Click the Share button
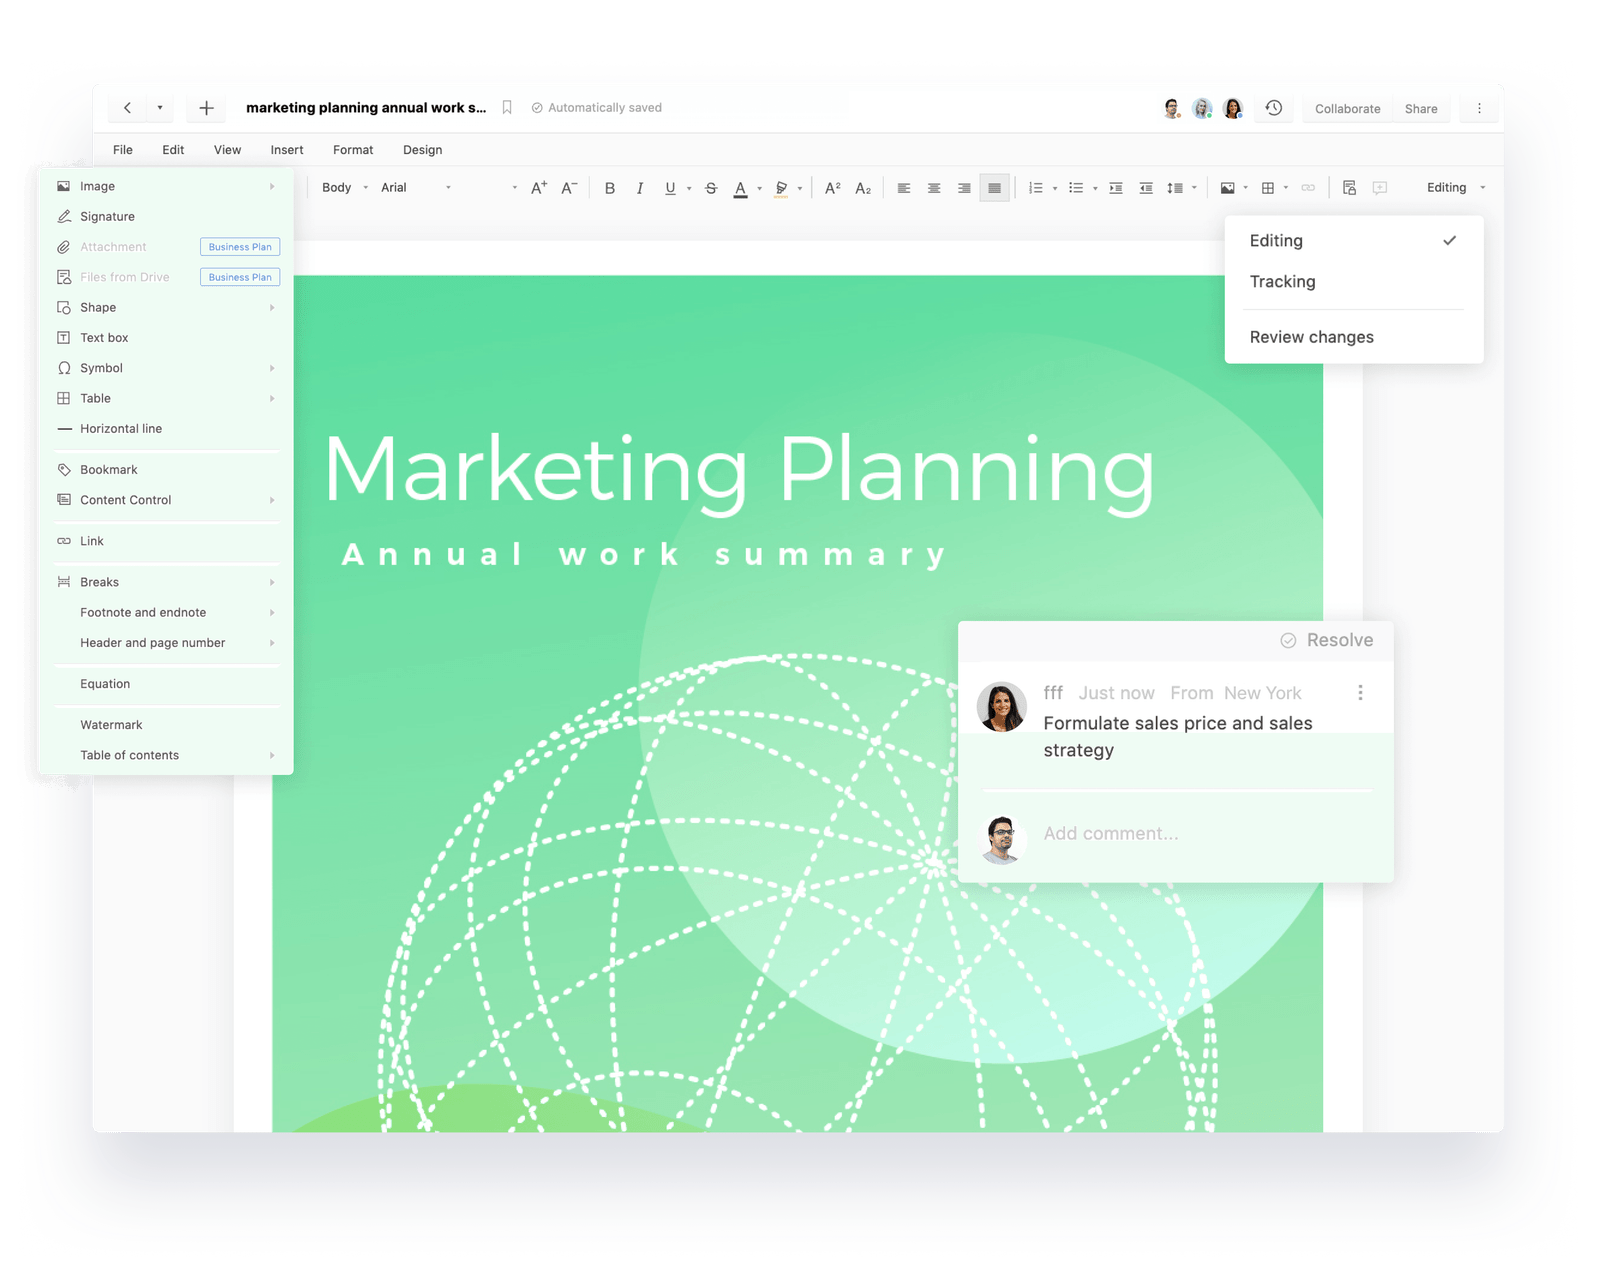This screenshot has width=1600, height=1284. (x=1420, y=109)
